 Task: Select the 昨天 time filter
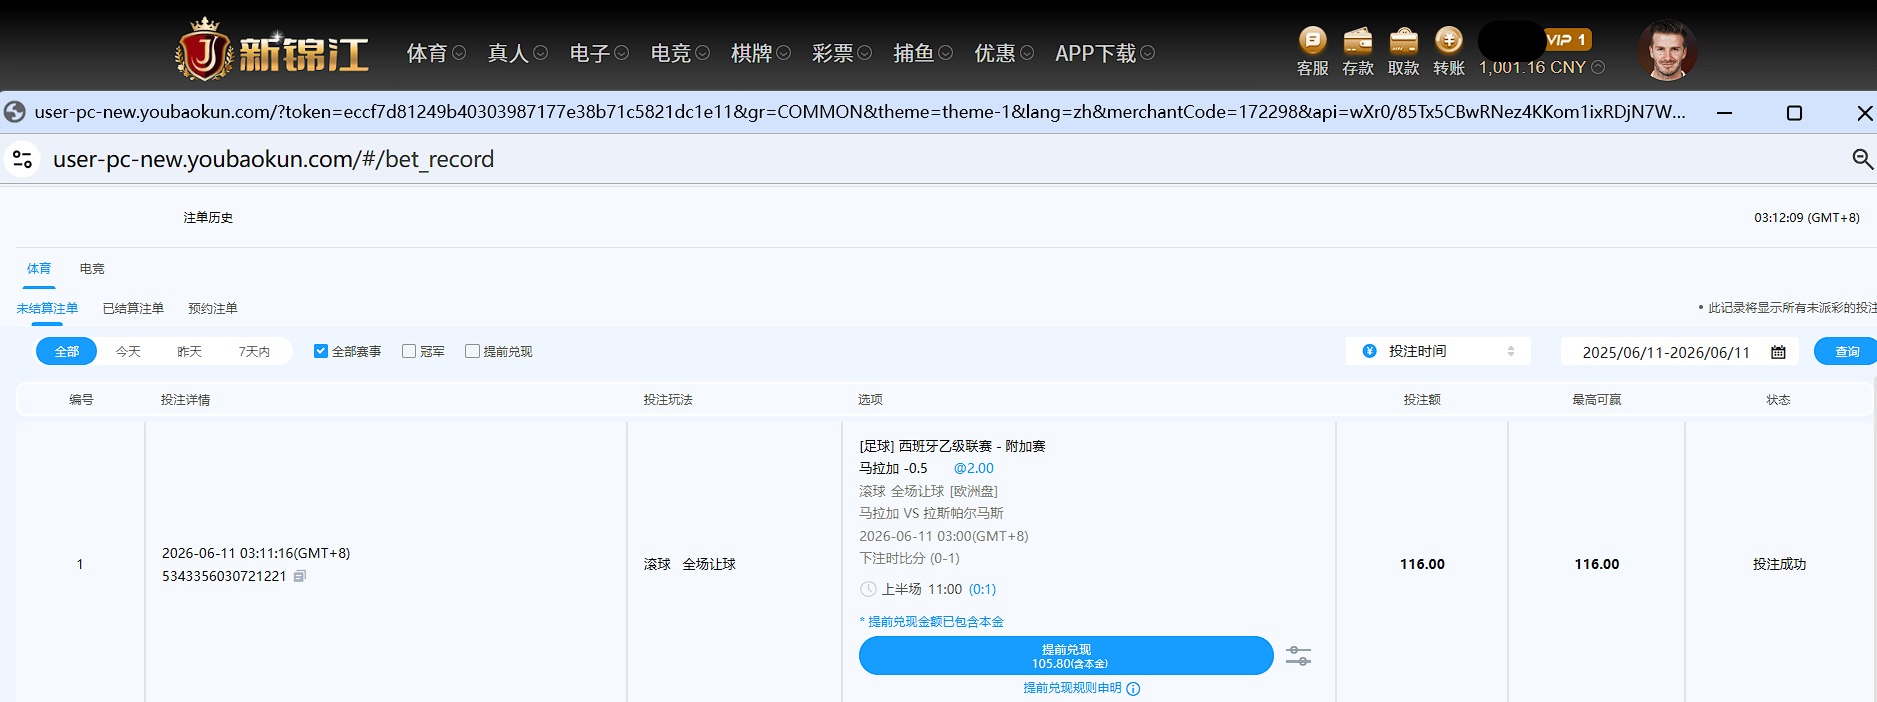pos(189,351)
